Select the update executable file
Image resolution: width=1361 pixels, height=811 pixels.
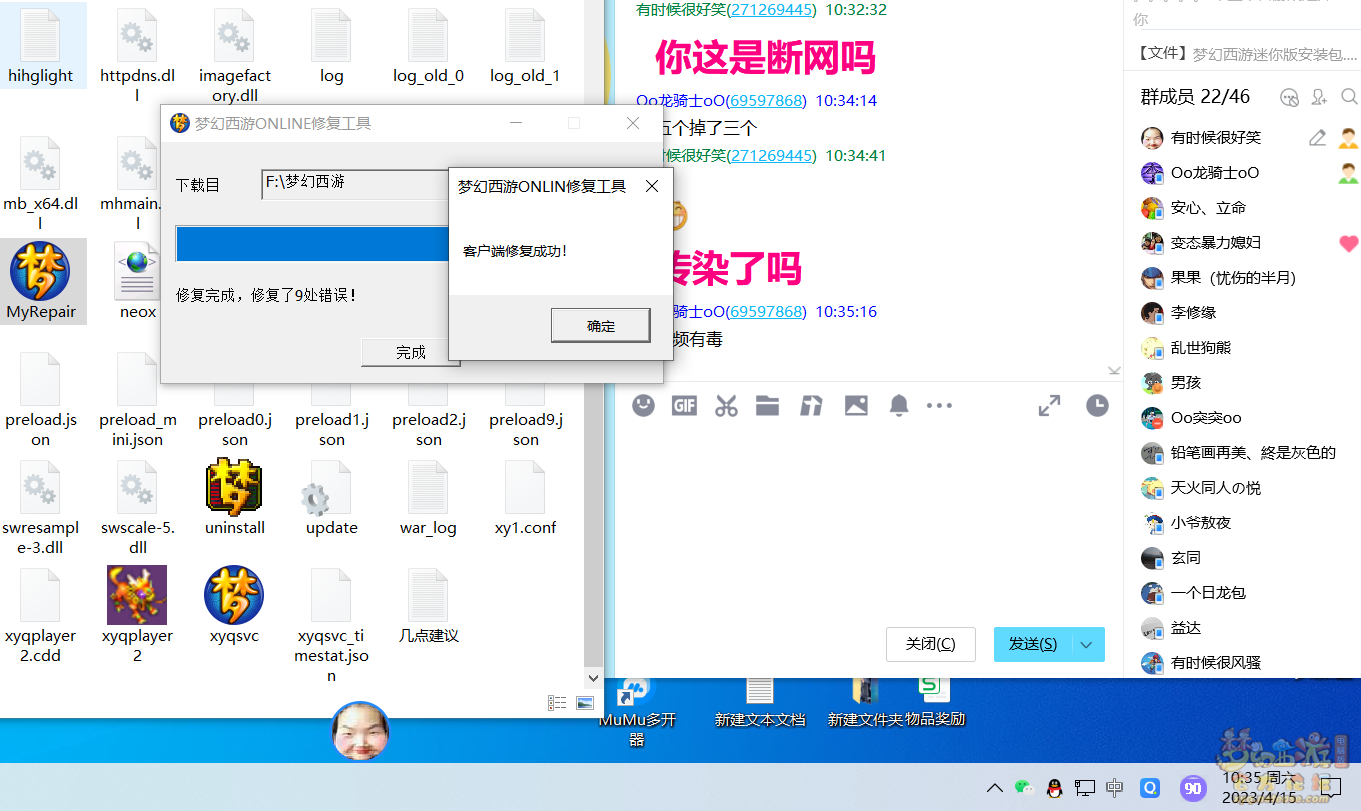point(332,497)
